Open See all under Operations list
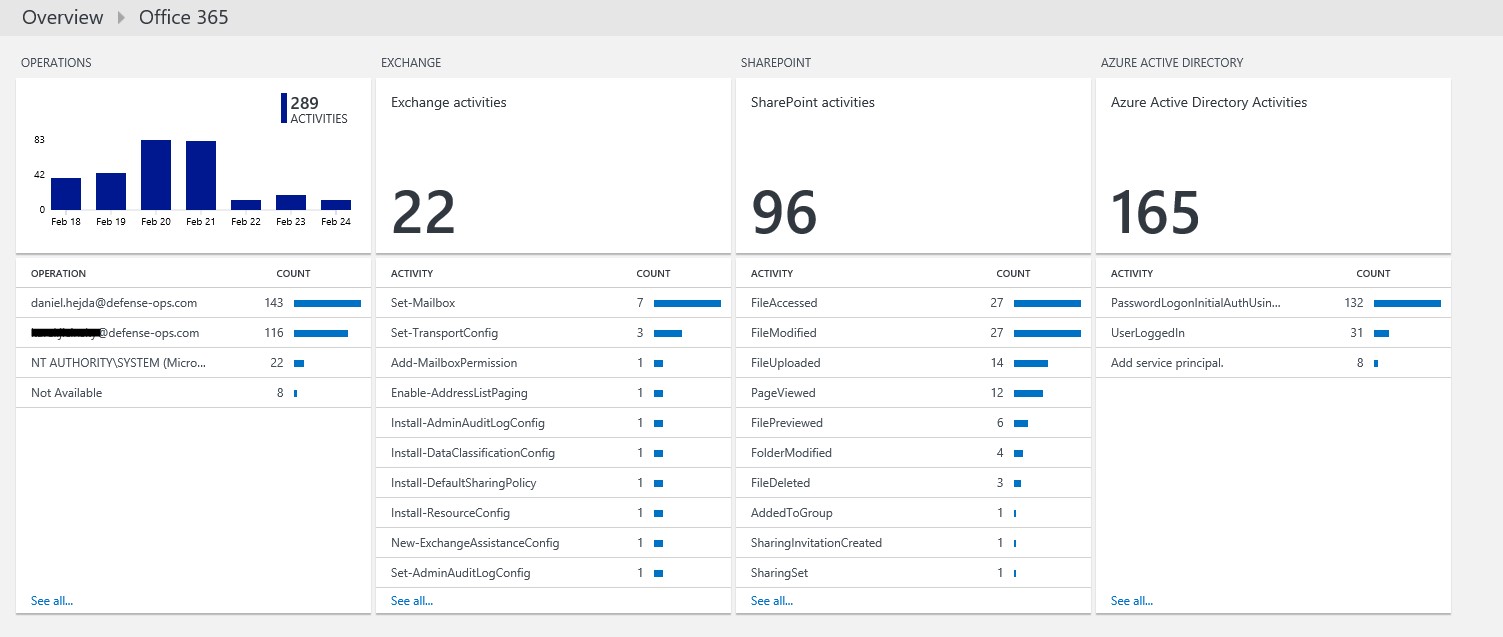This screenshot has height=637, width=1503. (x=52, y=601)
